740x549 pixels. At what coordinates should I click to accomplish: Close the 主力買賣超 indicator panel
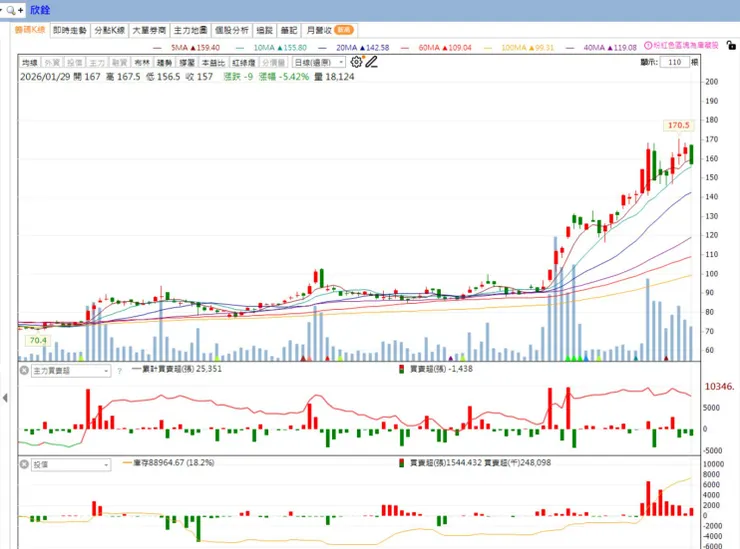click(x=24, y=371)
